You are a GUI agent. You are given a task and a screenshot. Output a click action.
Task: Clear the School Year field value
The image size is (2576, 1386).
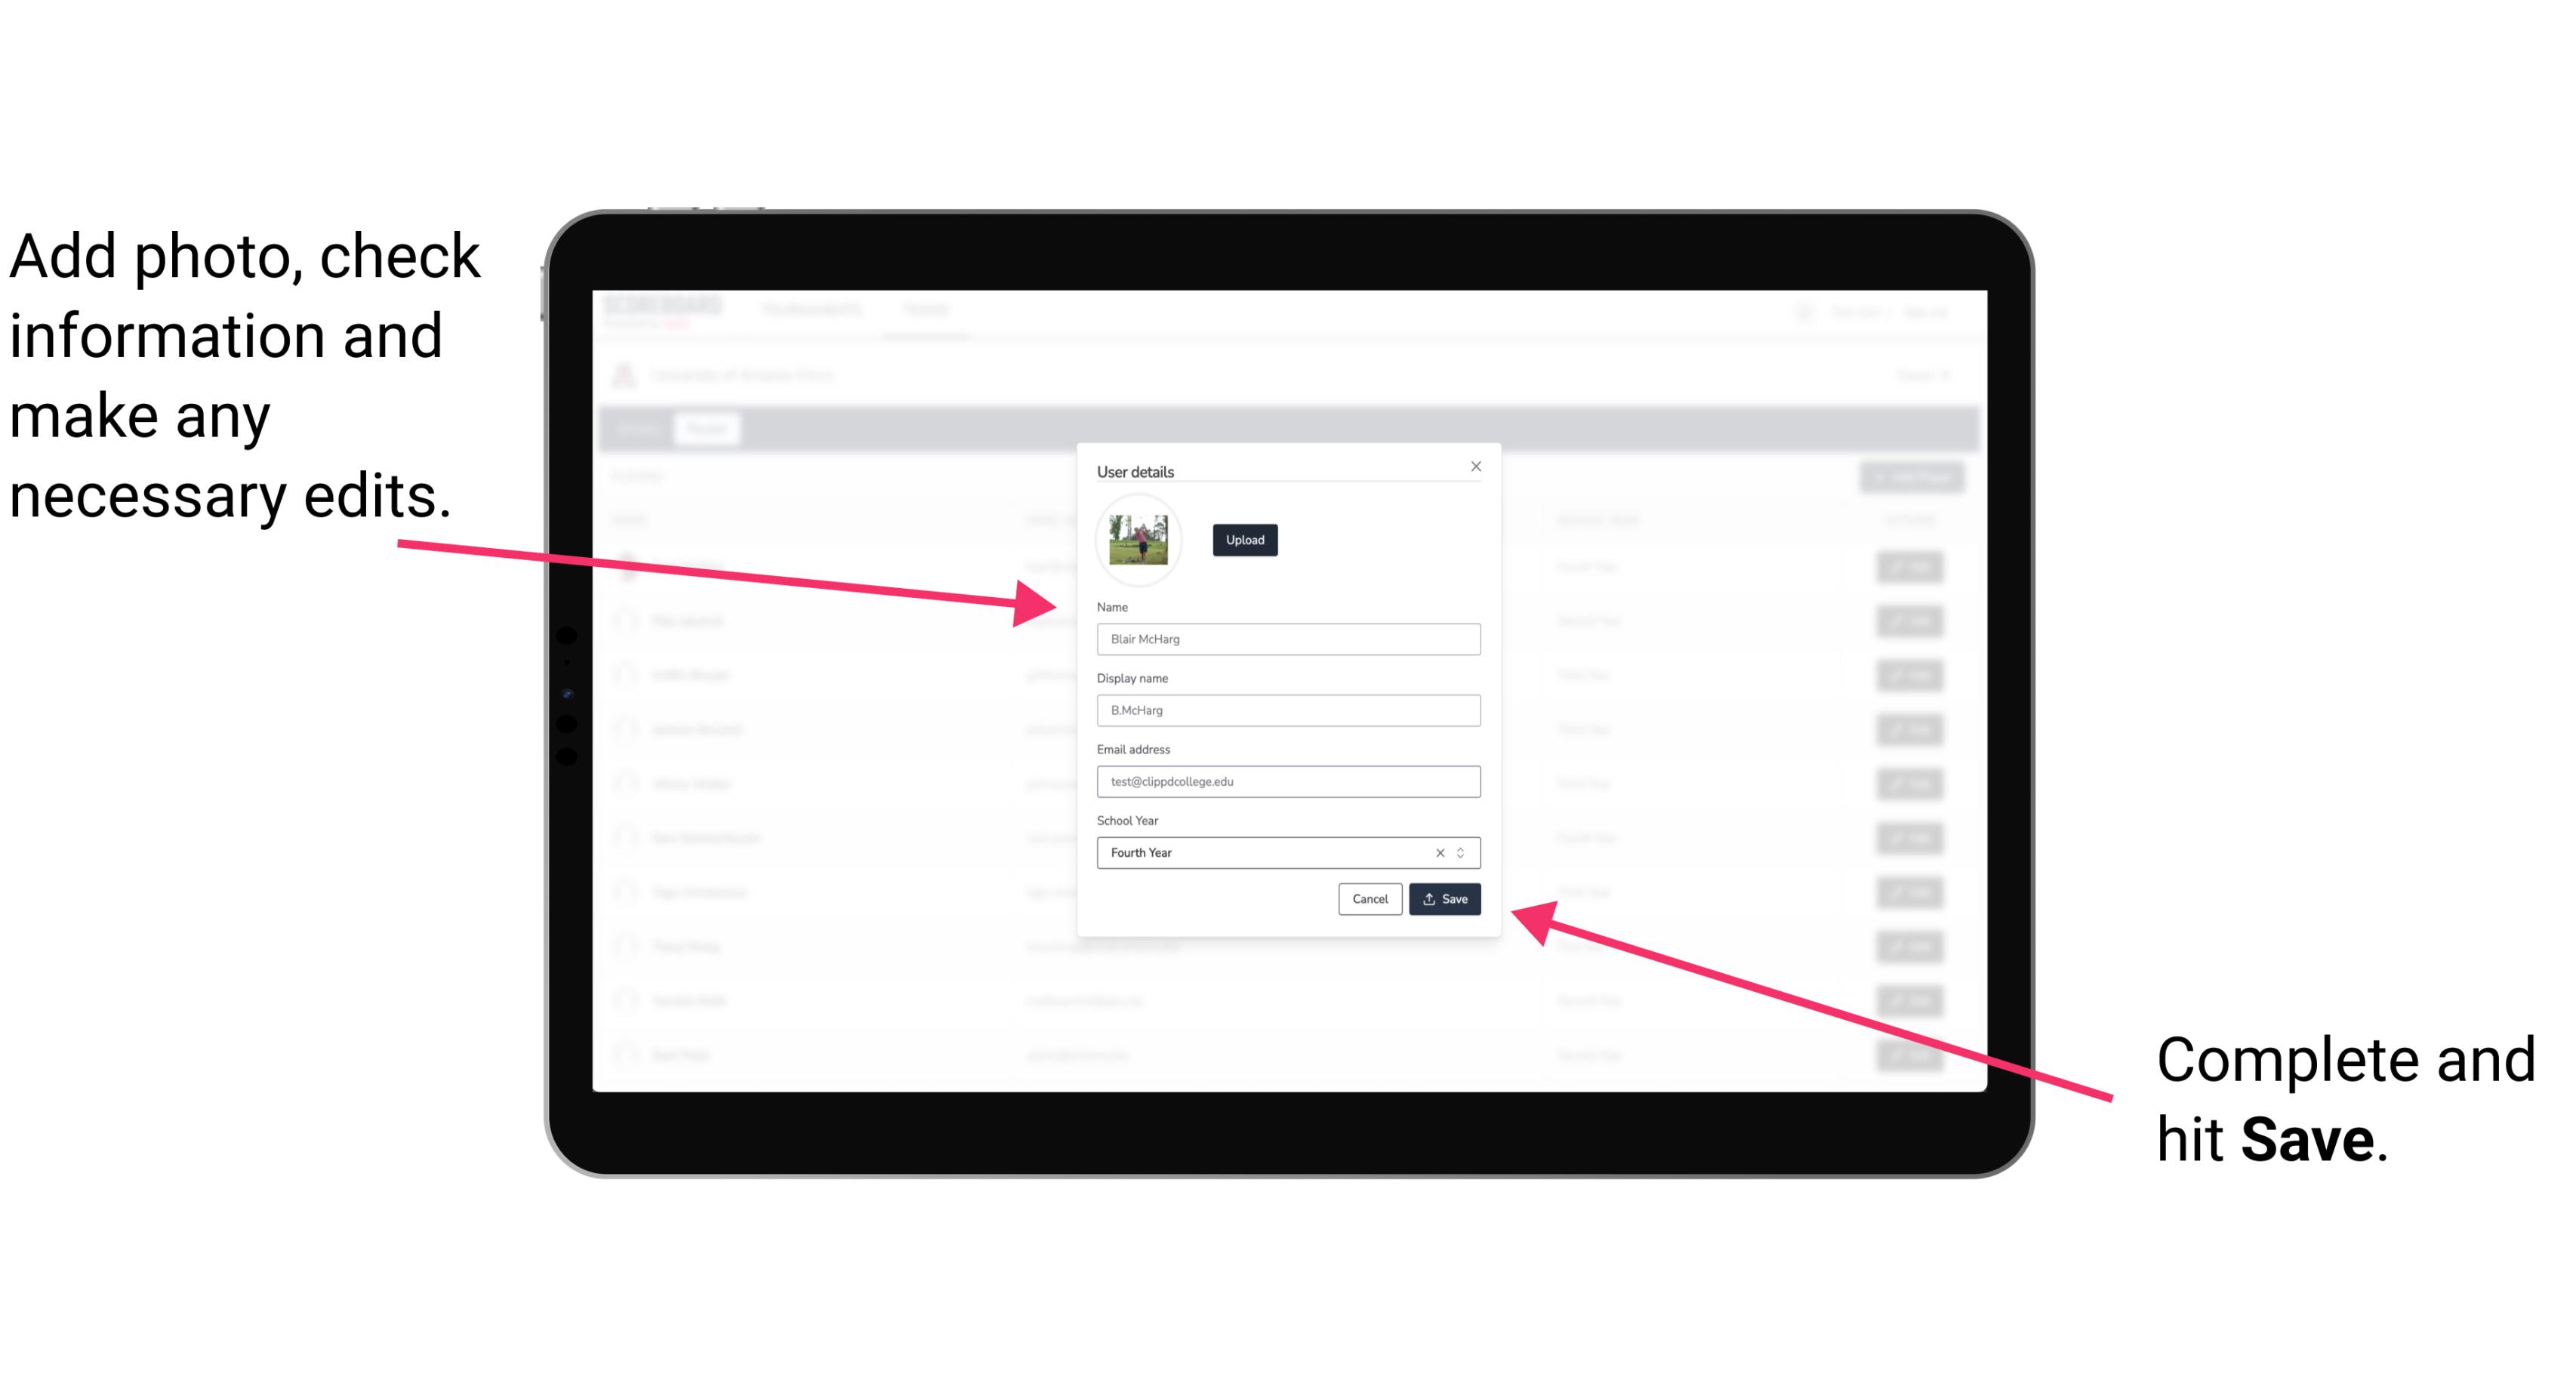1437,854
